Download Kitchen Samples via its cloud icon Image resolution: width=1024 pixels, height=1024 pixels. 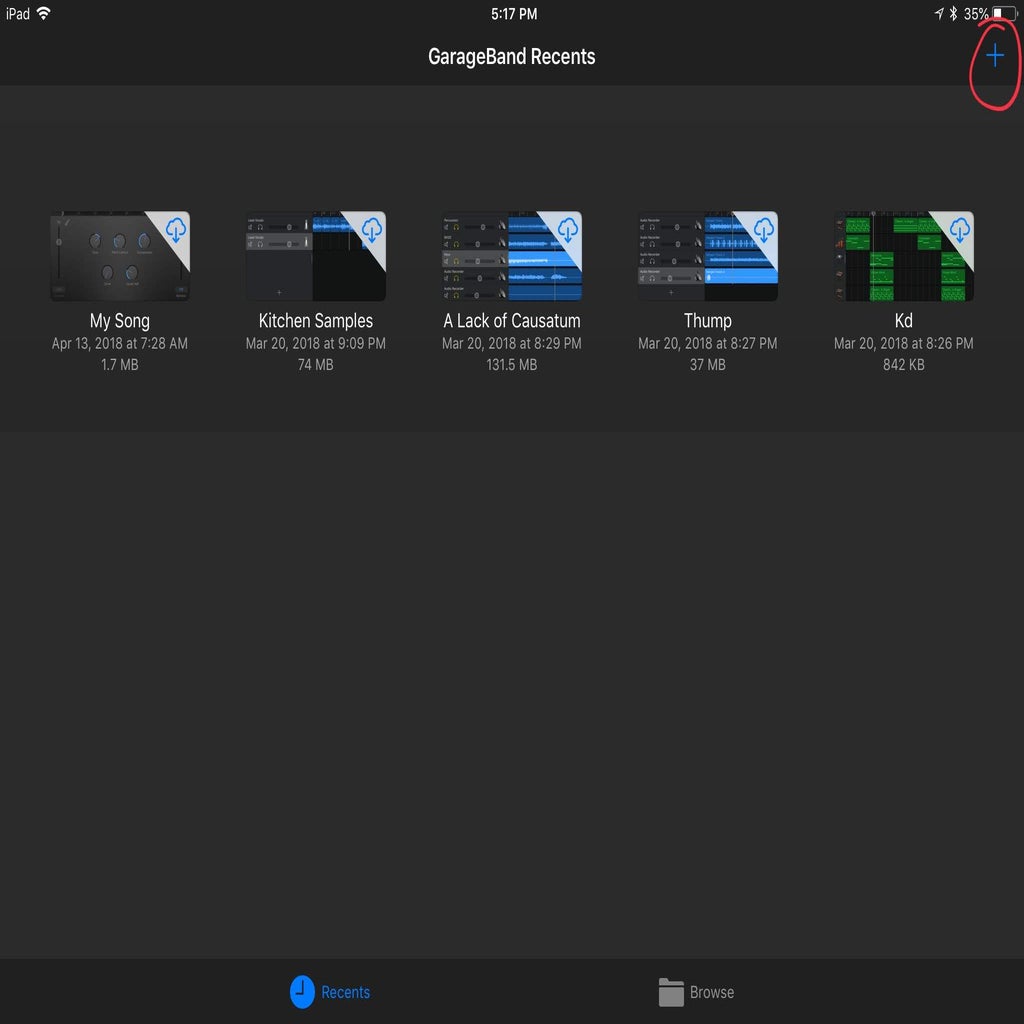(372, 230)
